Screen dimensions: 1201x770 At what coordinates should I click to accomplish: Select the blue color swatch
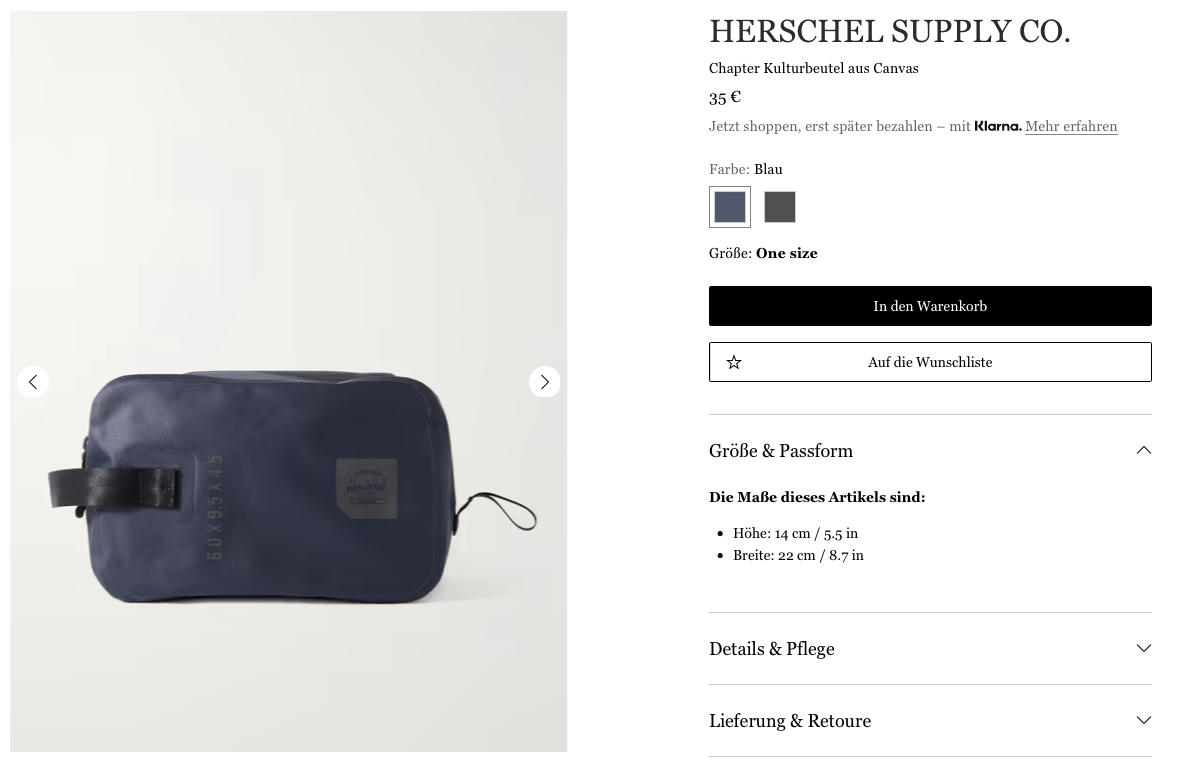click(730, 207)
